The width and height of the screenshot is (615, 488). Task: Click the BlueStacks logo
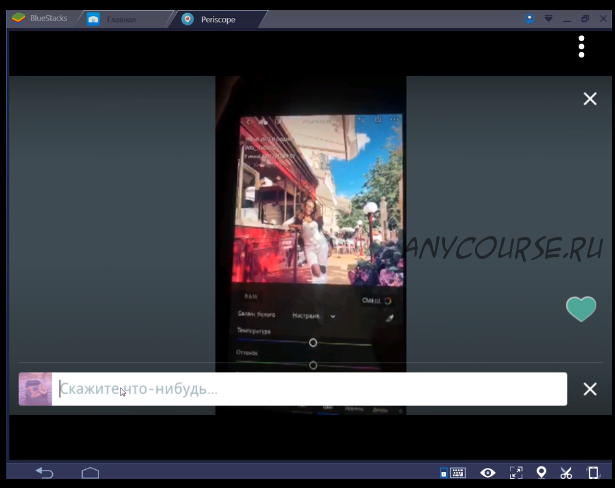[16, 18]
